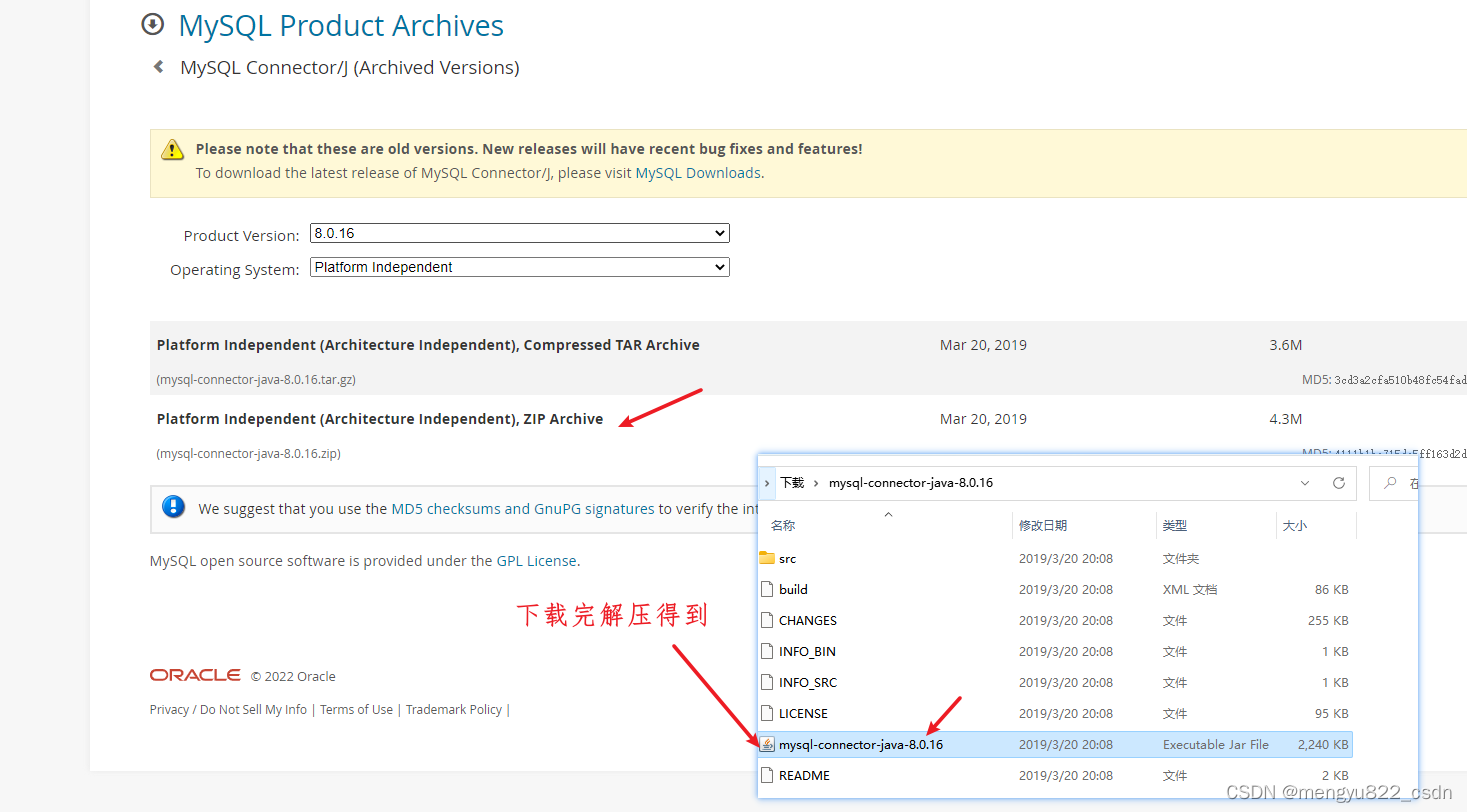Open the Privacy / Do Not Sell My Info link

pyautogui.click(x=228, y=709)
